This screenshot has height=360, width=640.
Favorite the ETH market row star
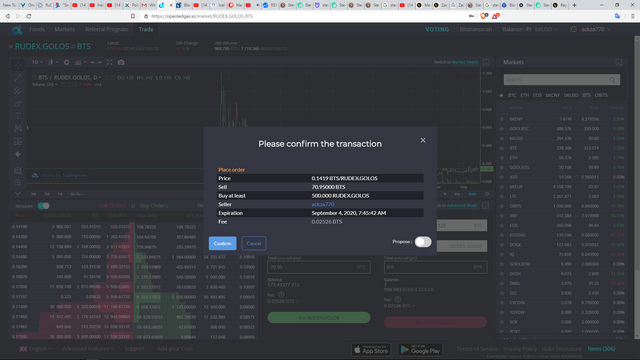coord(502,158)
